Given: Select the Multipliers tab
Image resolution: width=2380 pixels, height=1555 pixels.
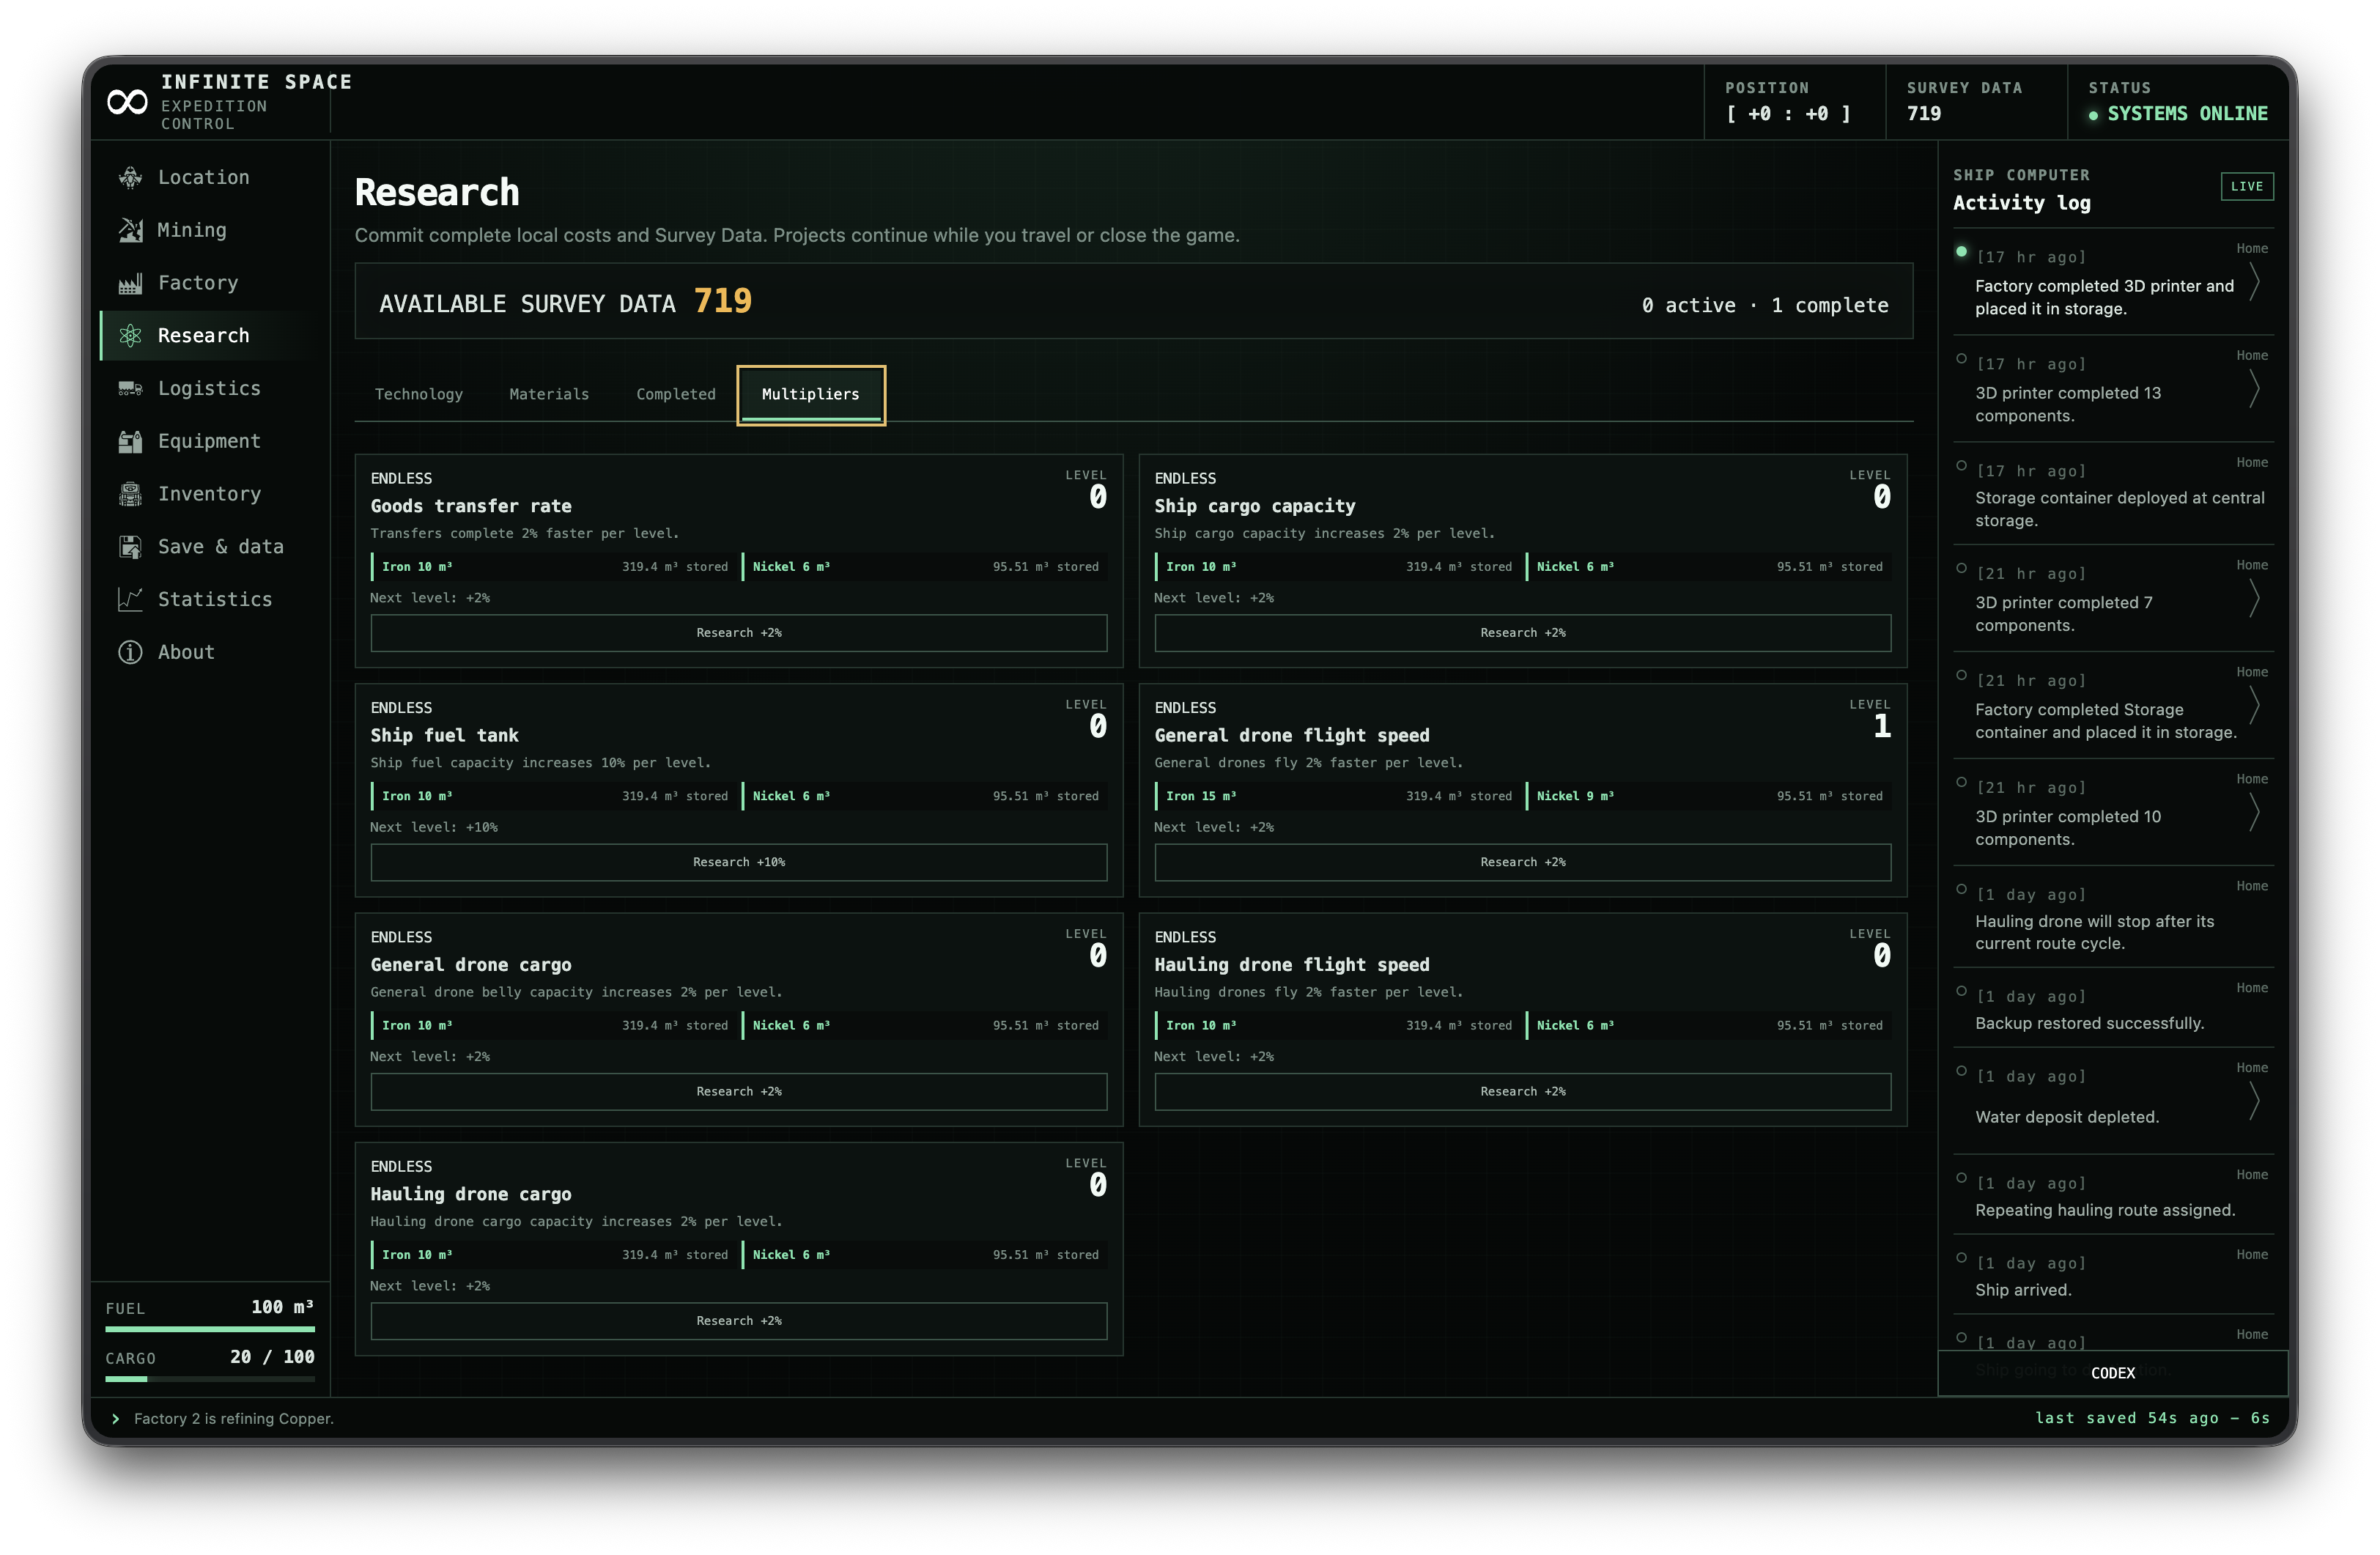Looking at the screenshot, I should tap(811, 394).
